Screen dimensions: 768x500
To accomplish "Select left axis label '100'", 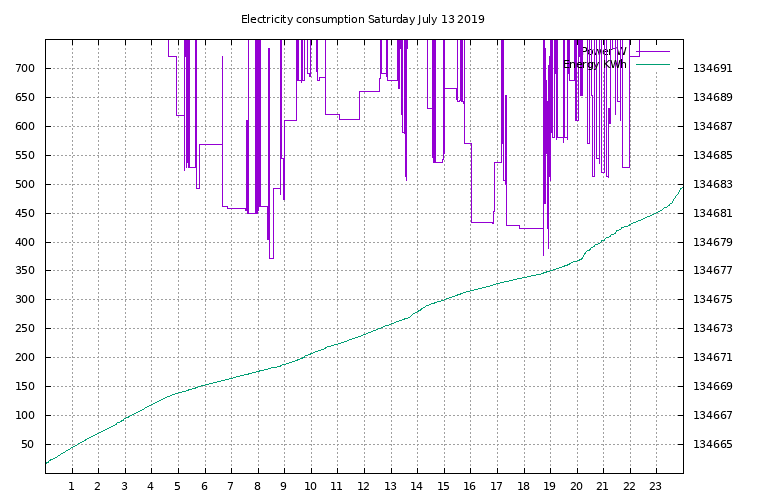I will click(25, 415).
